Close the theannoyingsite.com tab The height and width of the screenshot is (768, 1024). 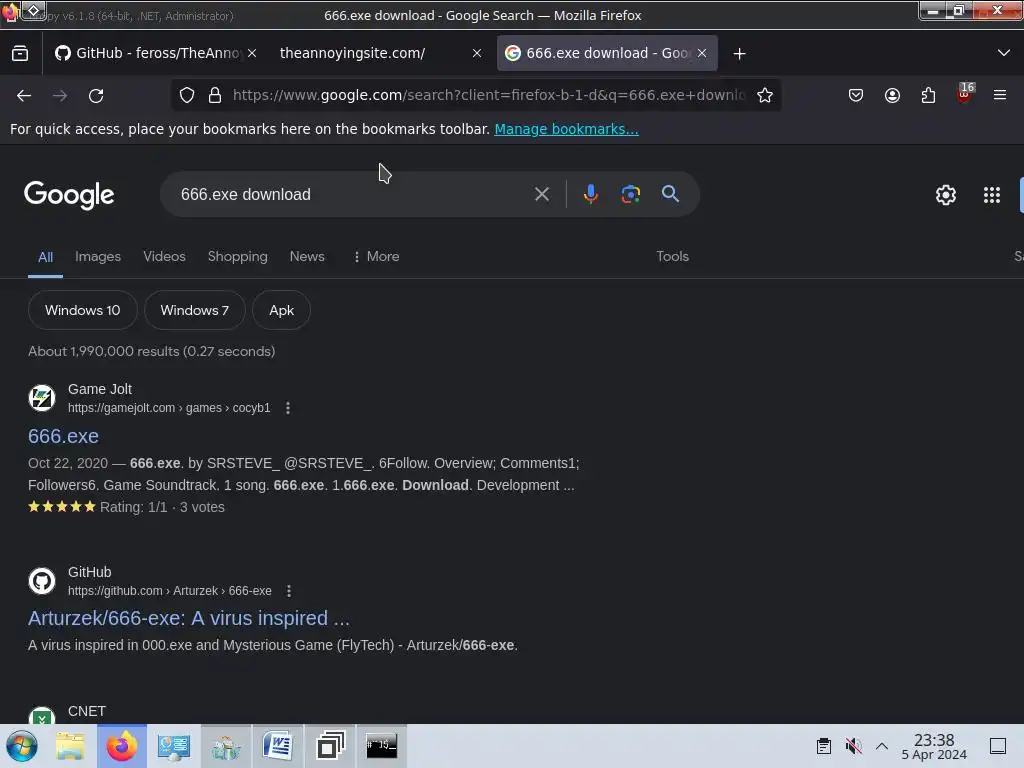[477, 54]
